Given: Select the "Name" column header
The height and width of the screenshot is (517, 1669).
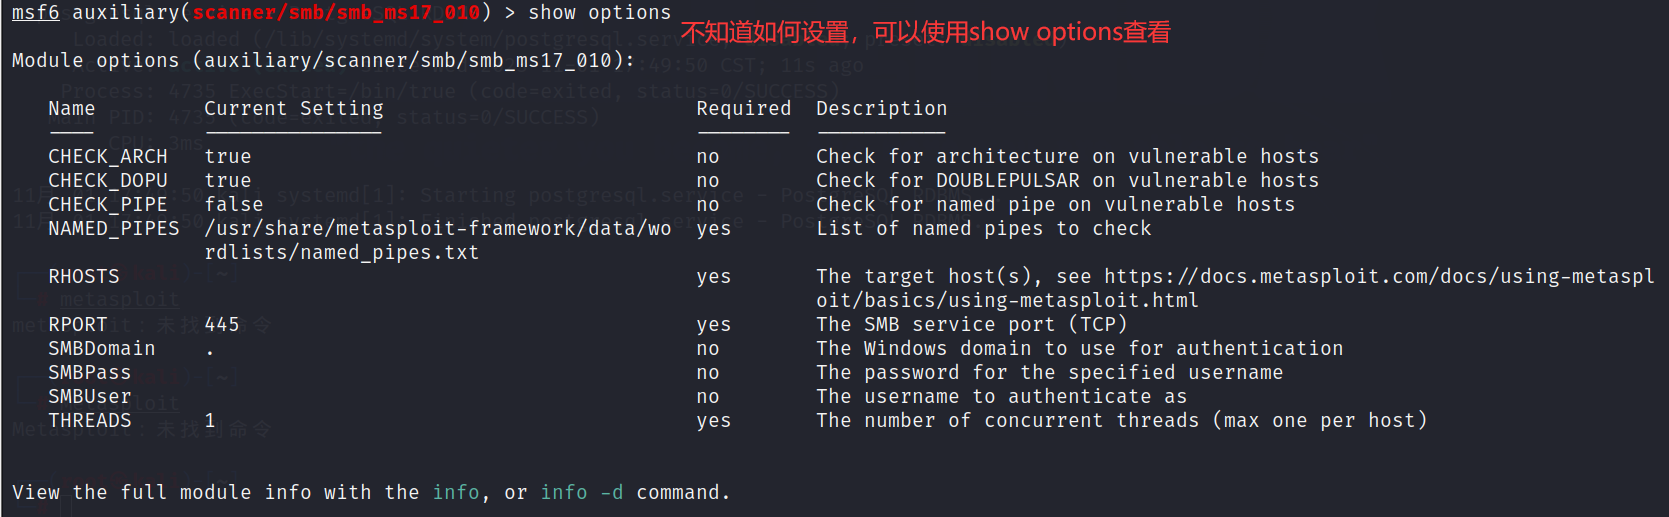Looking at the screenshot, I should (x=72, y=109).
